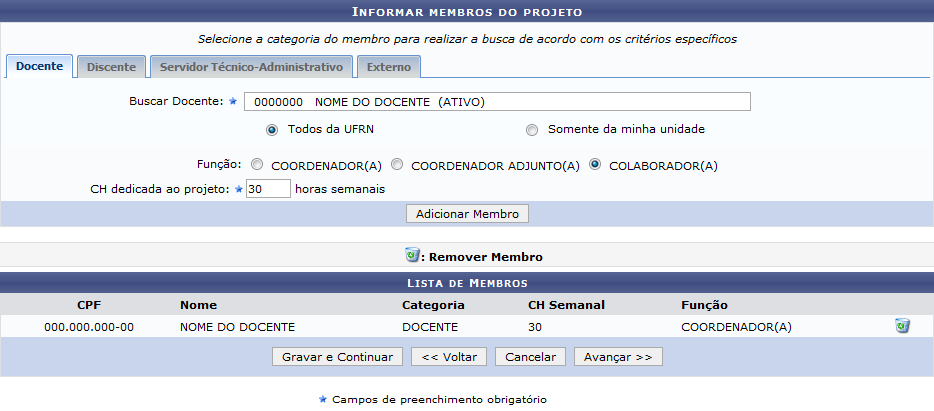
Task: Select Somente da minha unidade option
Action: (532, 130)
